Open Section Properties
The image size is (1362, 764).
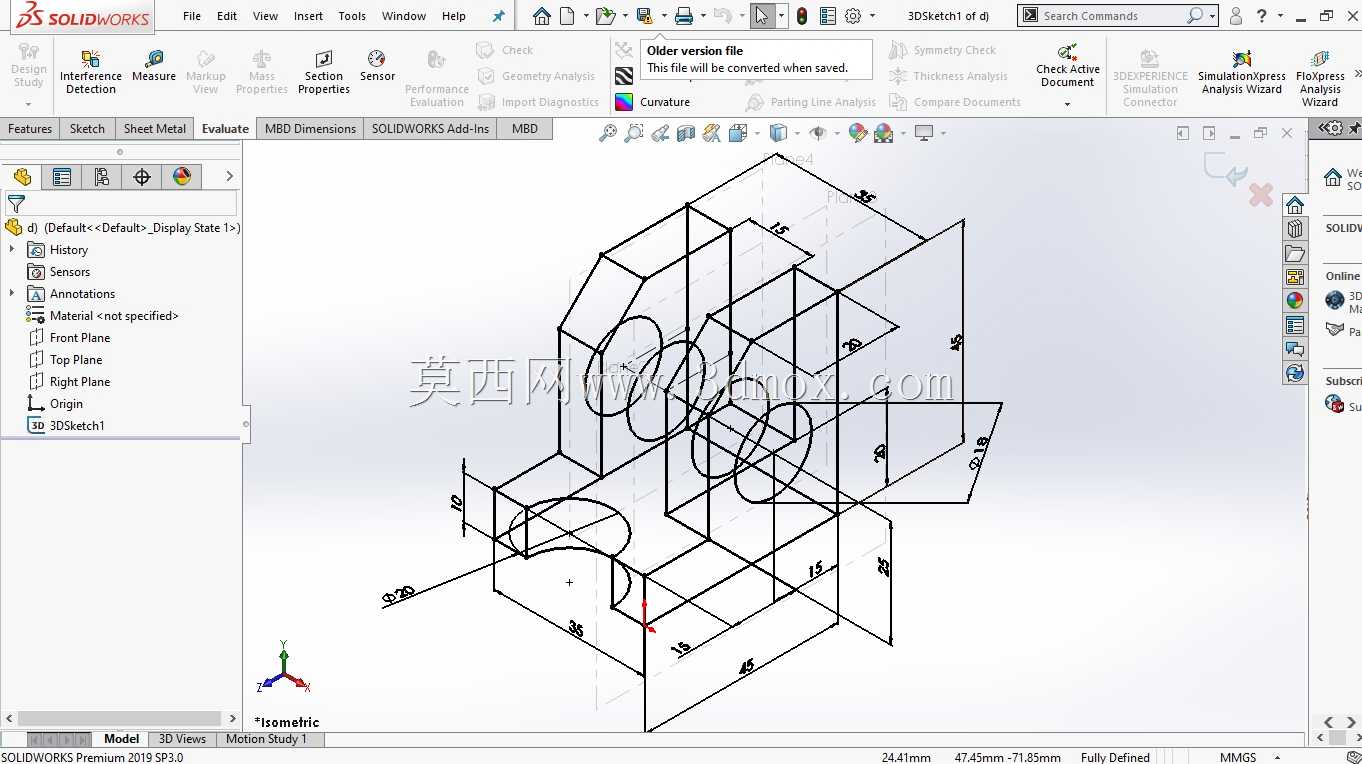click(x=324, y=70)
